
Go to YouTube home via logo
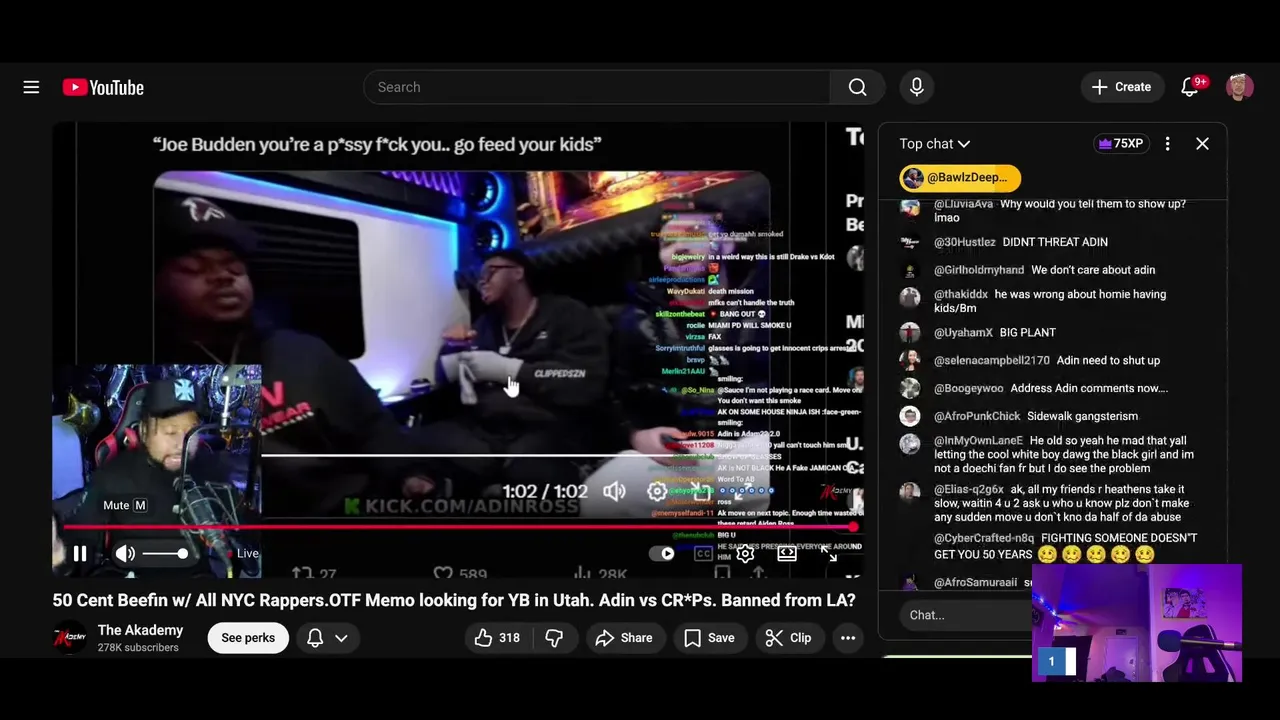coord(103,87)
